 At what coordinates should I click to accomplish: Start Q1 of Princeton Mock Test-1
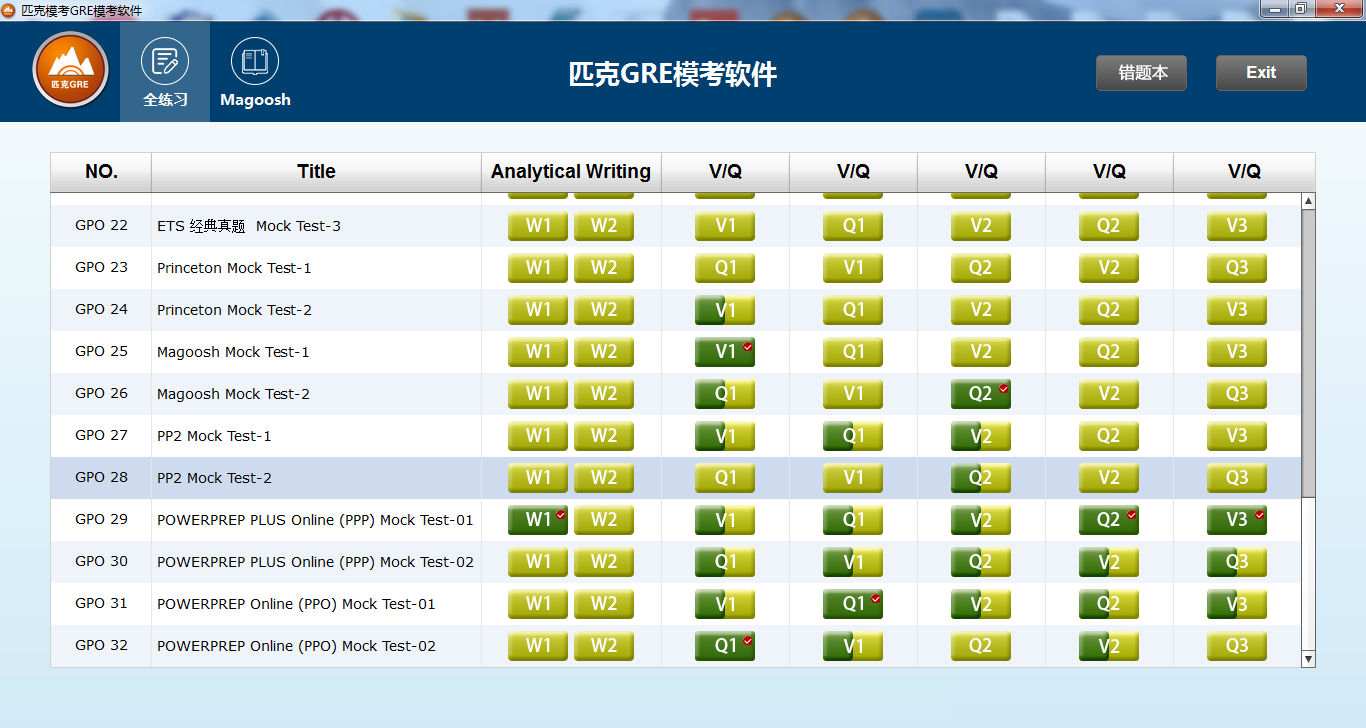pyautogui.click(x=725, y=268)
